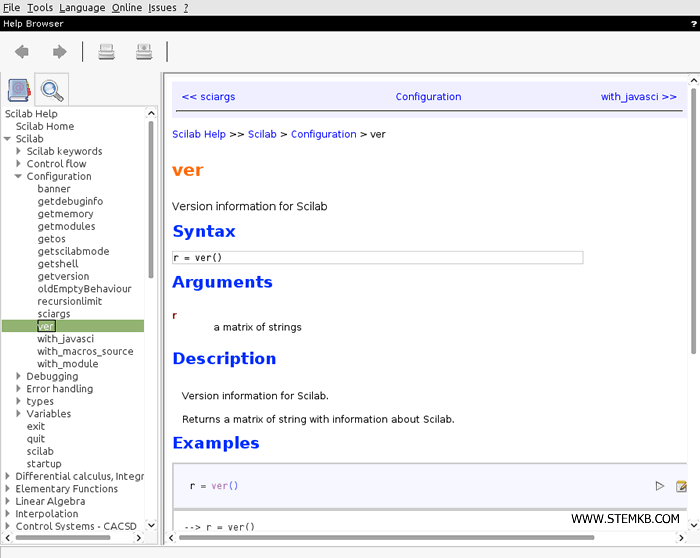
Task: Open the Tools menu
Action: click(40, 7)
